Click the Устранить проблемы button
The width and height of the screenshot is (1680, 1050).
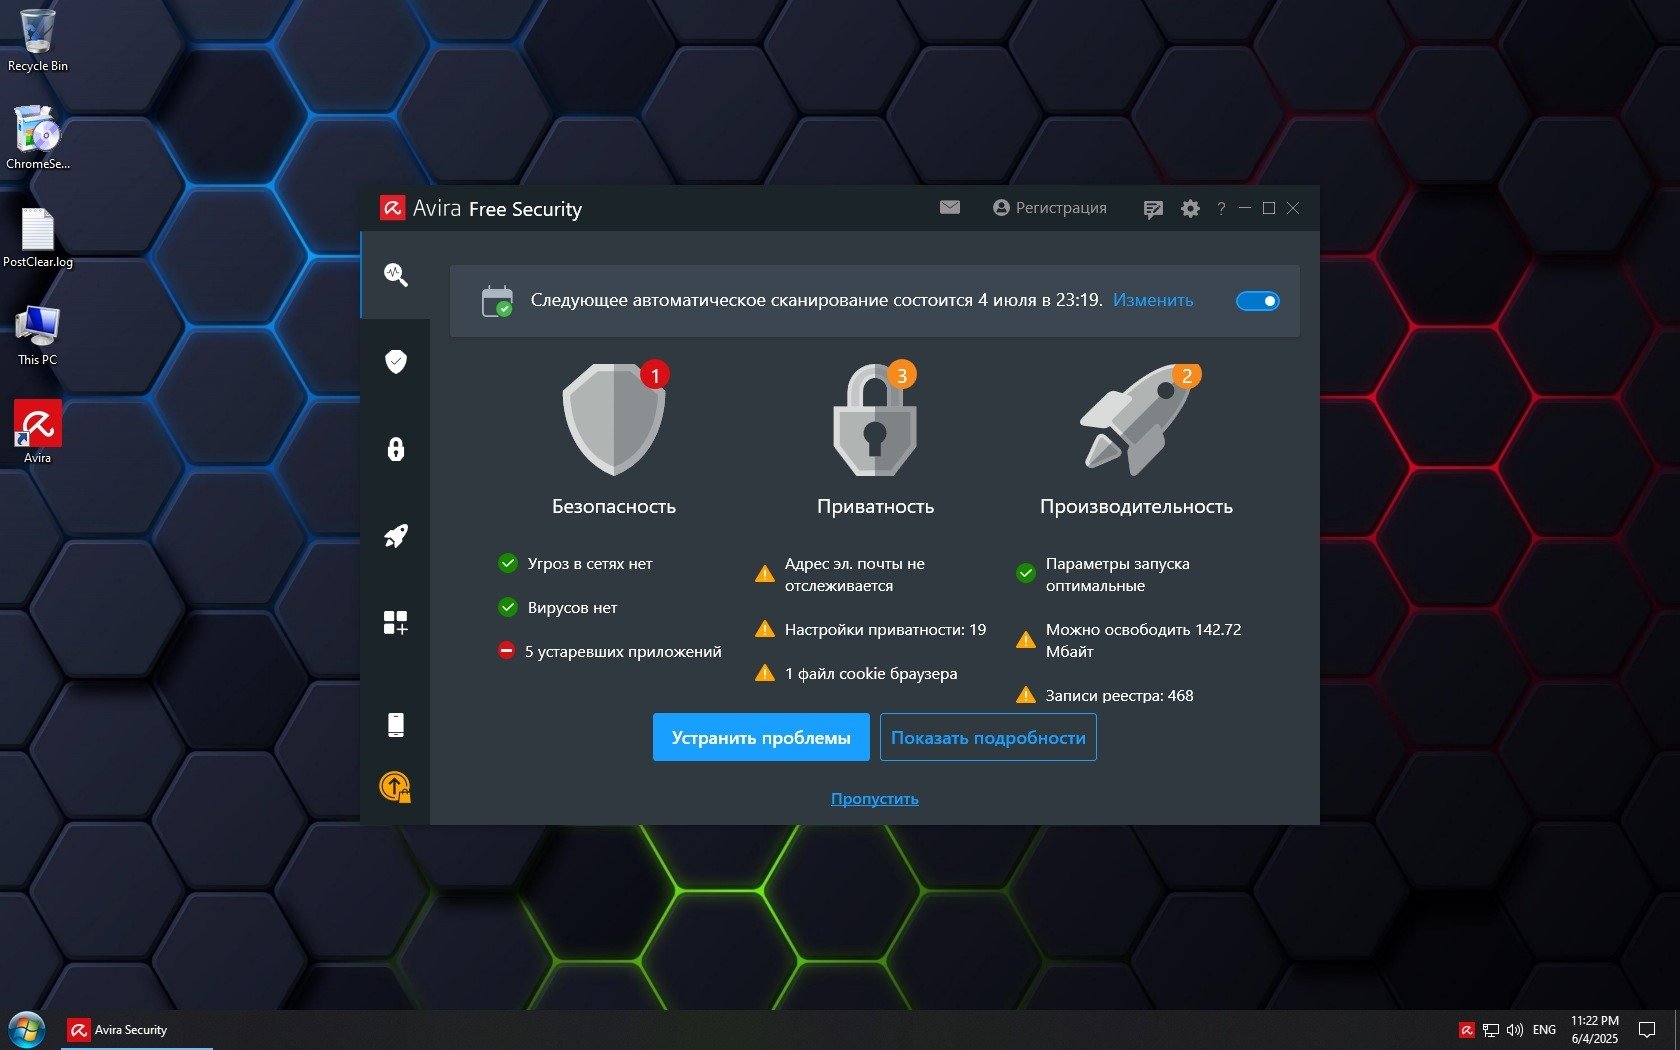761,737
